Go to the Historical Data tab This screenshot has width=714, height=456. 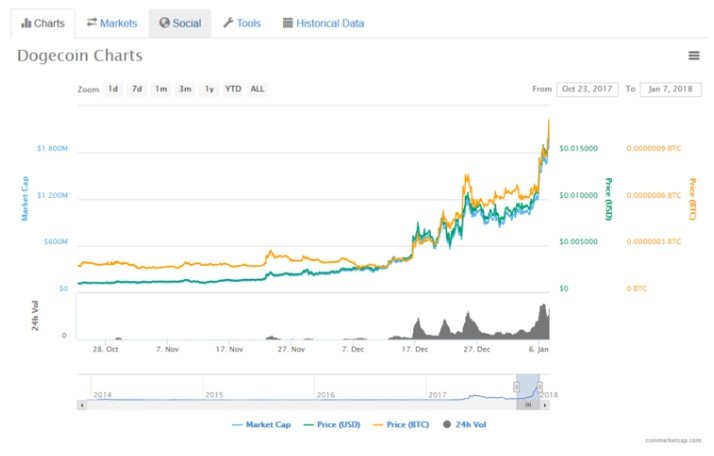[x=323, y=23]
